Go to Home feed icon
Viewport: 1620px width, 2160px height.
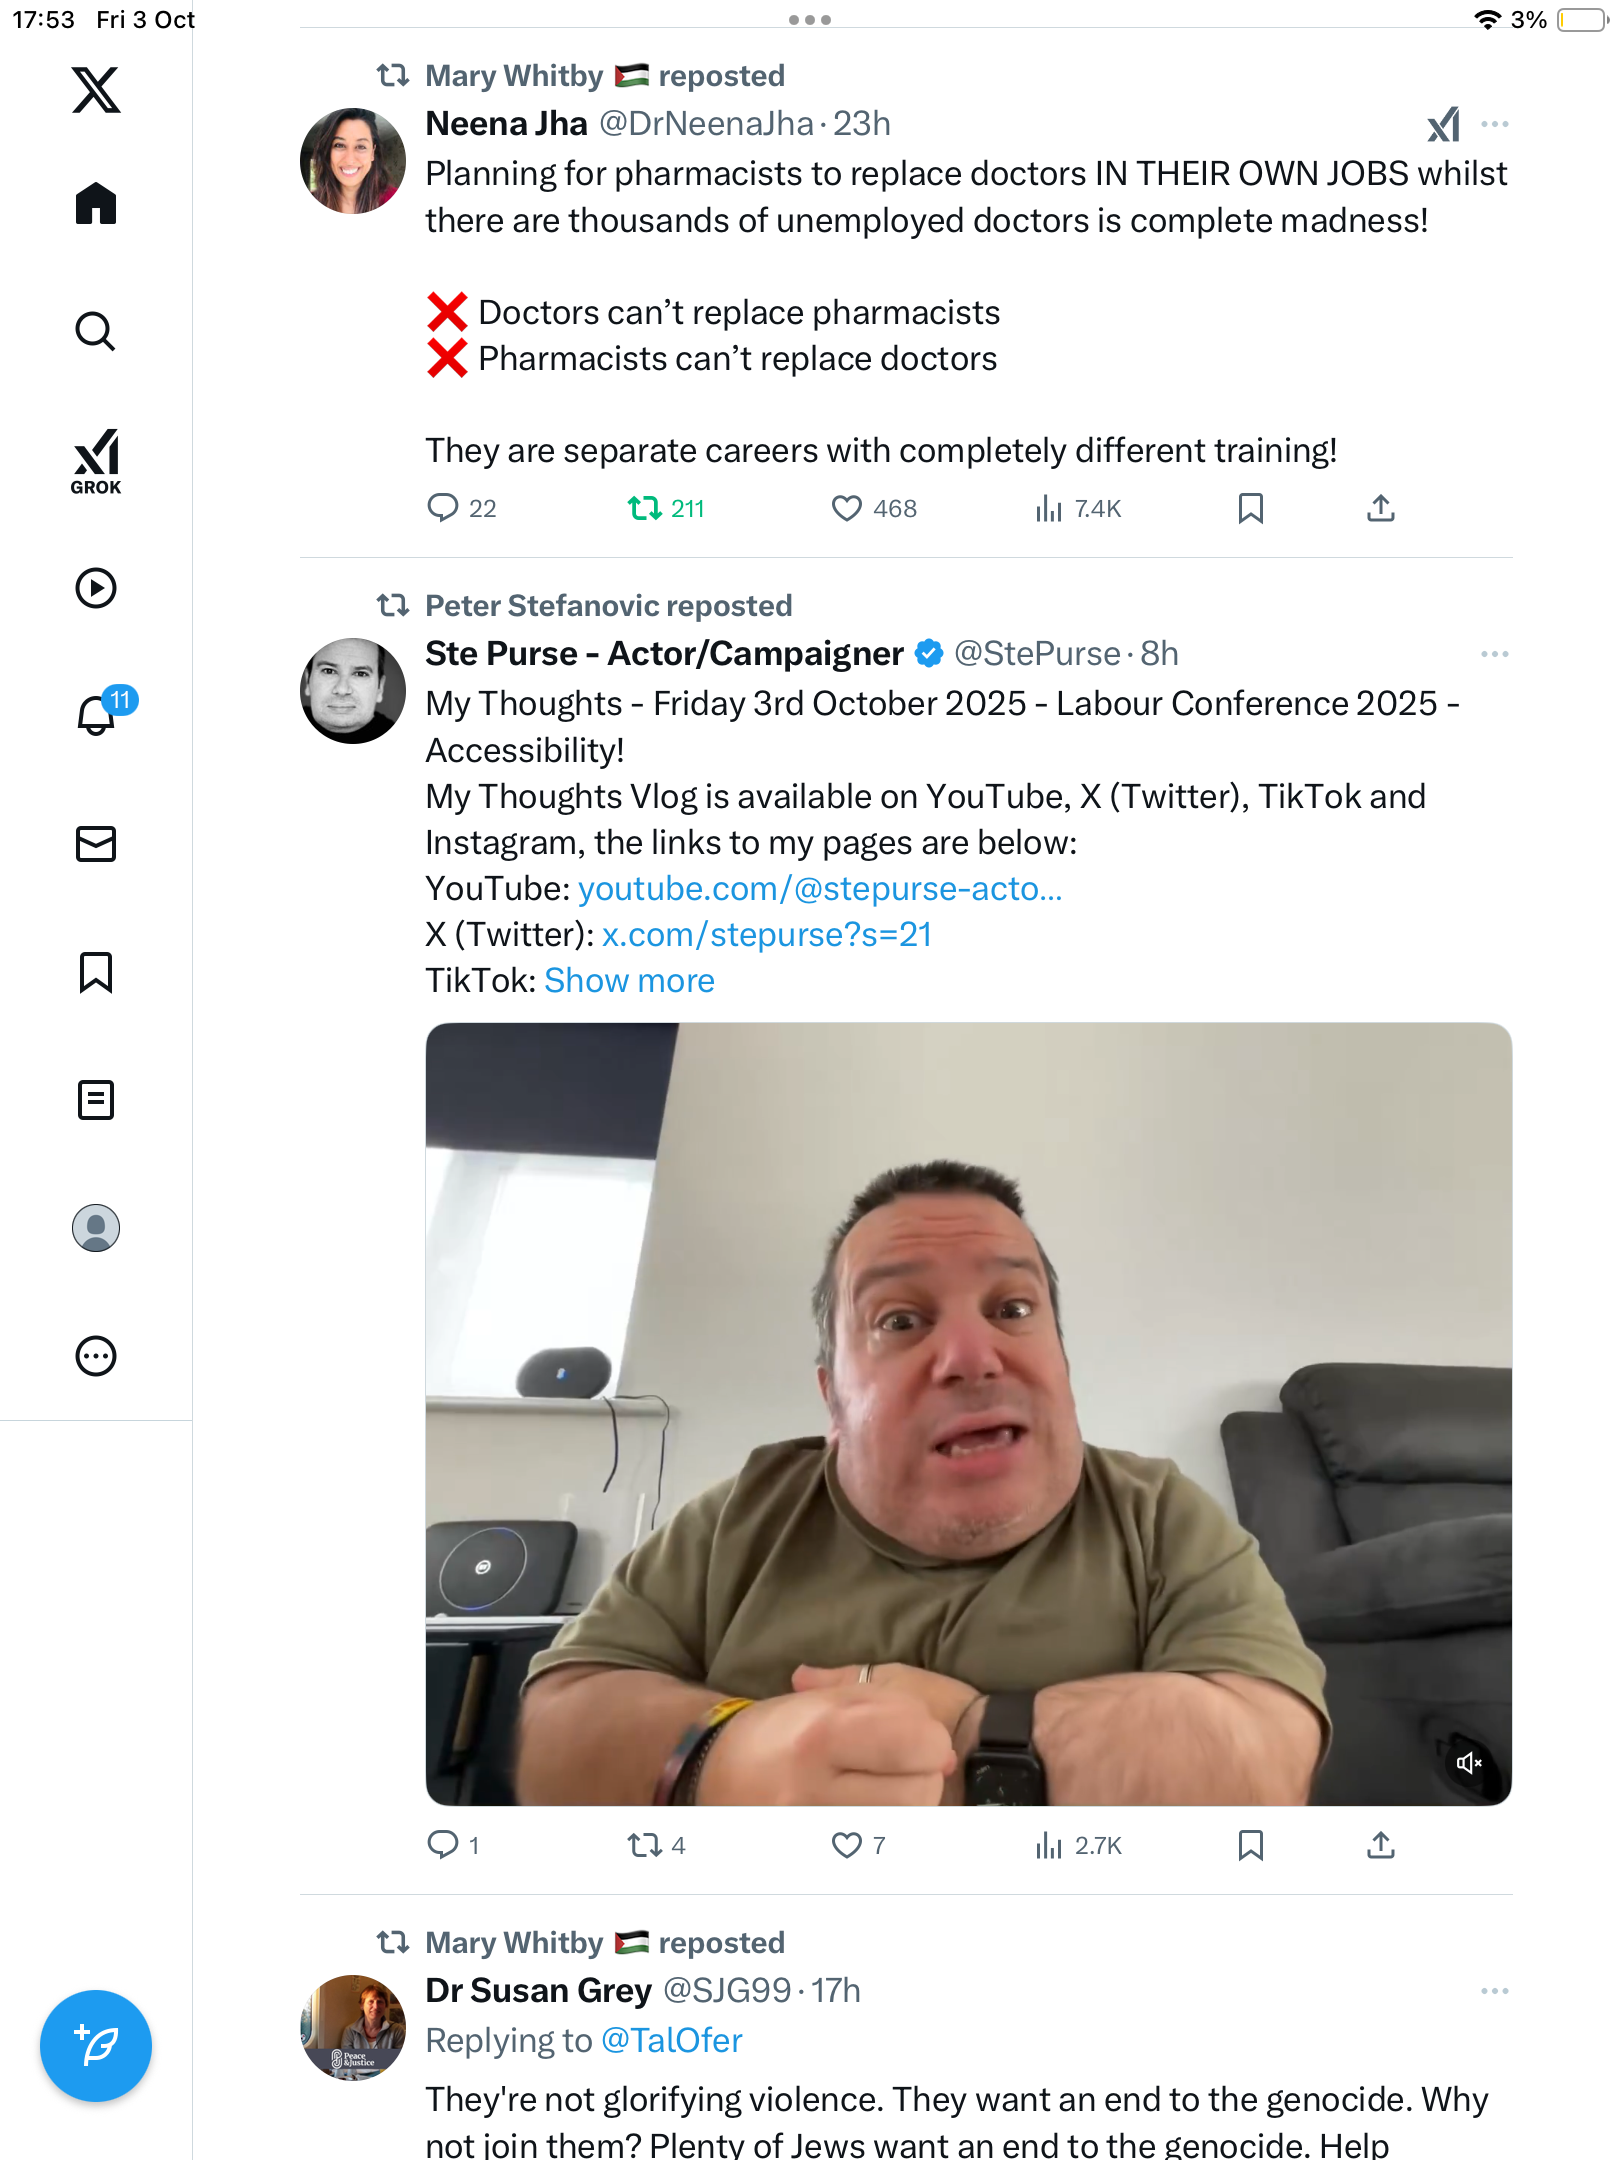click(x=96, y=204)
